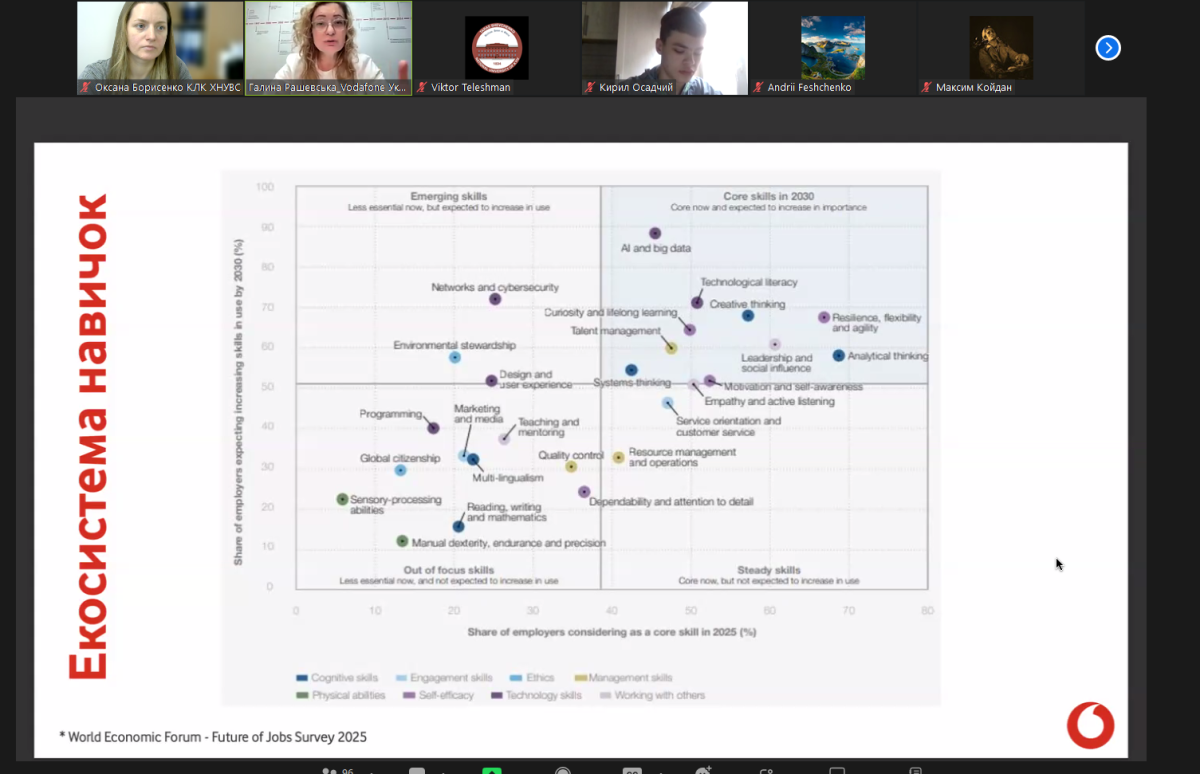Click the Cognitive skills legend swatch
1200x774 pixels.
pos(302,678)
